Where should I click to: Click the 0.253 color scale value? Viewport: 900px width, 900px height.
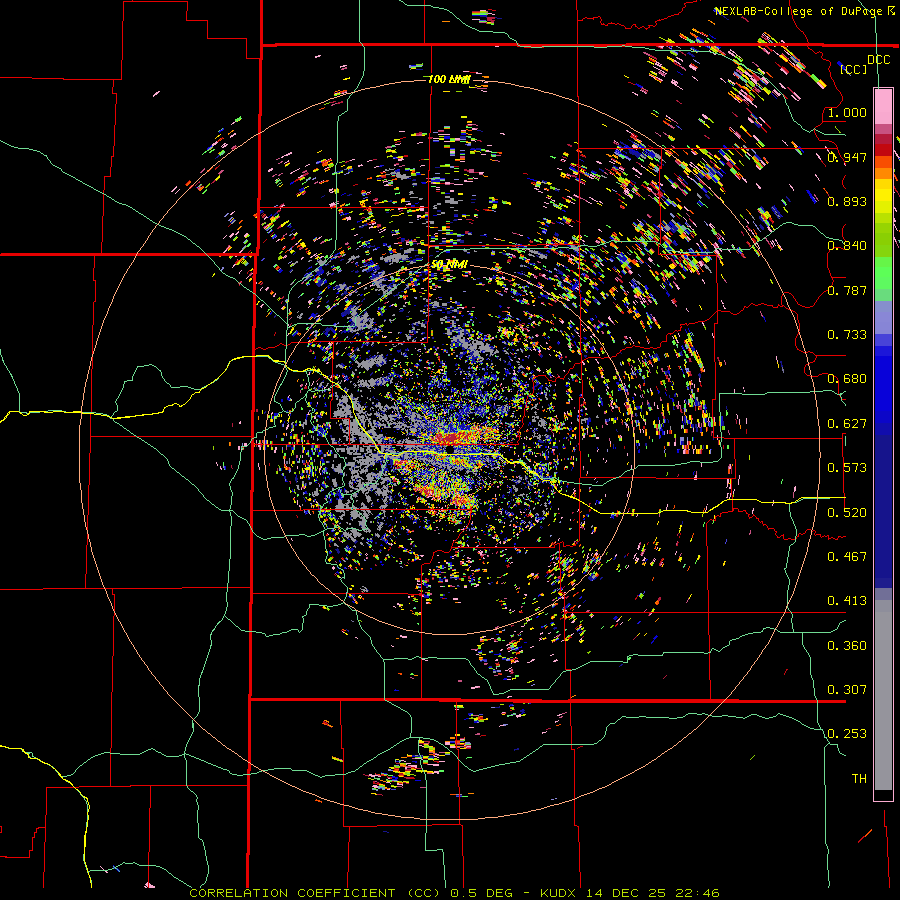pyautogui.click(x=847, y=734)
